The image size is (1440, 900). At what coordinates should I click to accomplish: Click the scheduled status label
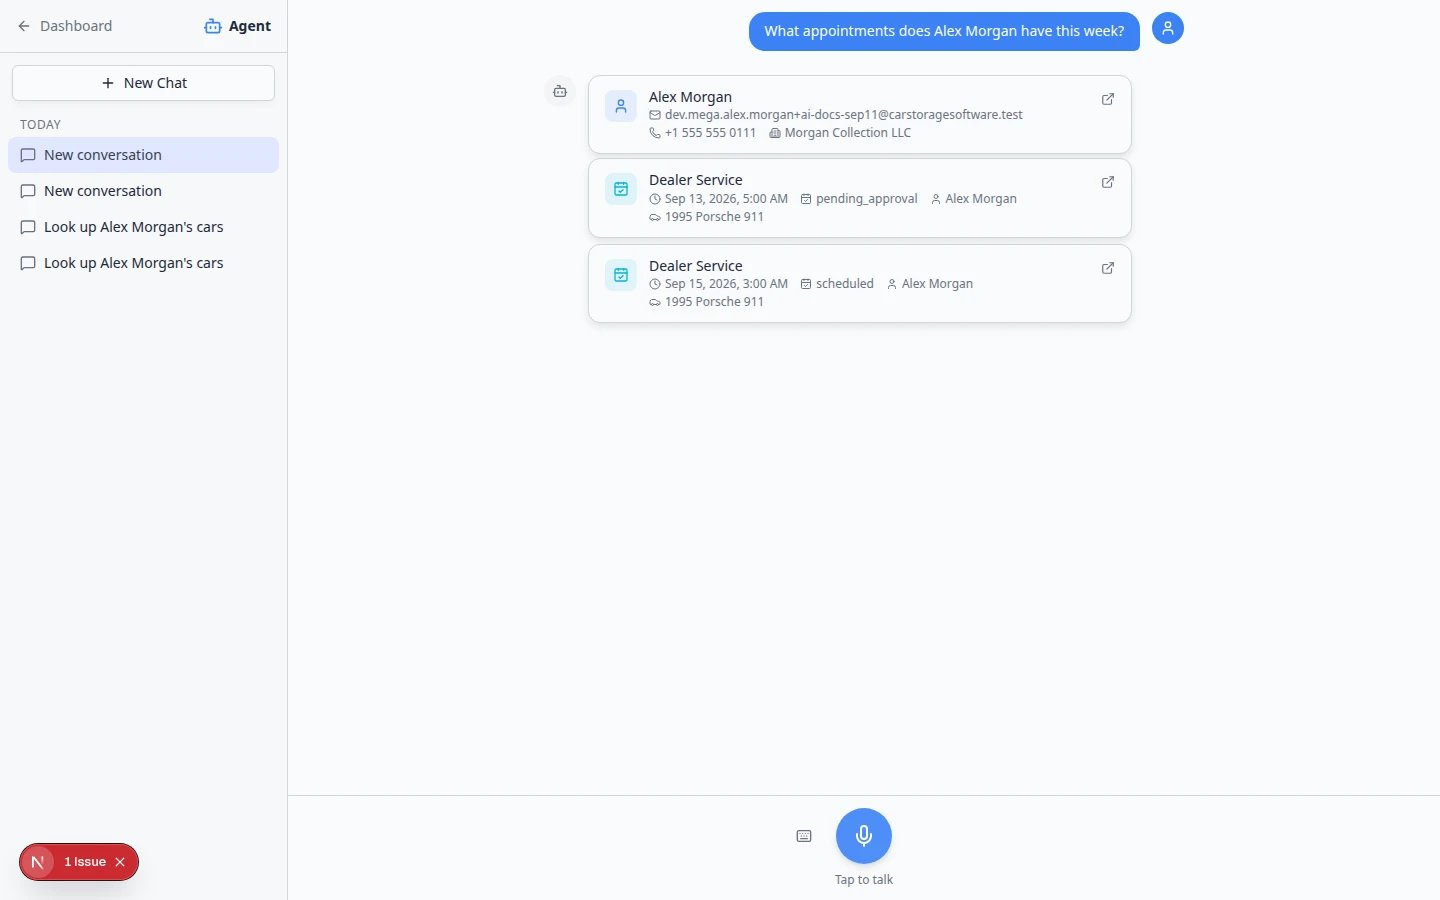[x=844, y=284]
